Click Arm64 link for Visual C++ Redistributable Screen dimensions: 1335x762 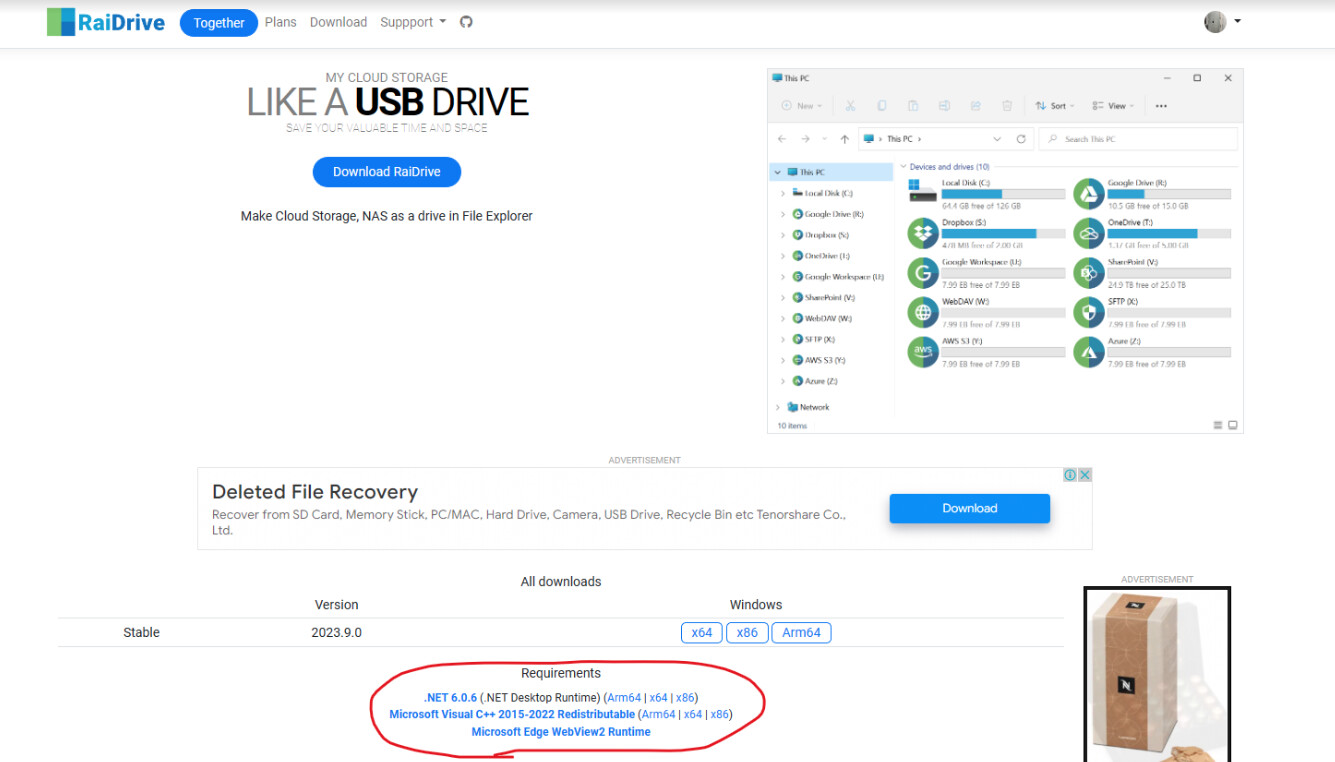pos(658,715)
